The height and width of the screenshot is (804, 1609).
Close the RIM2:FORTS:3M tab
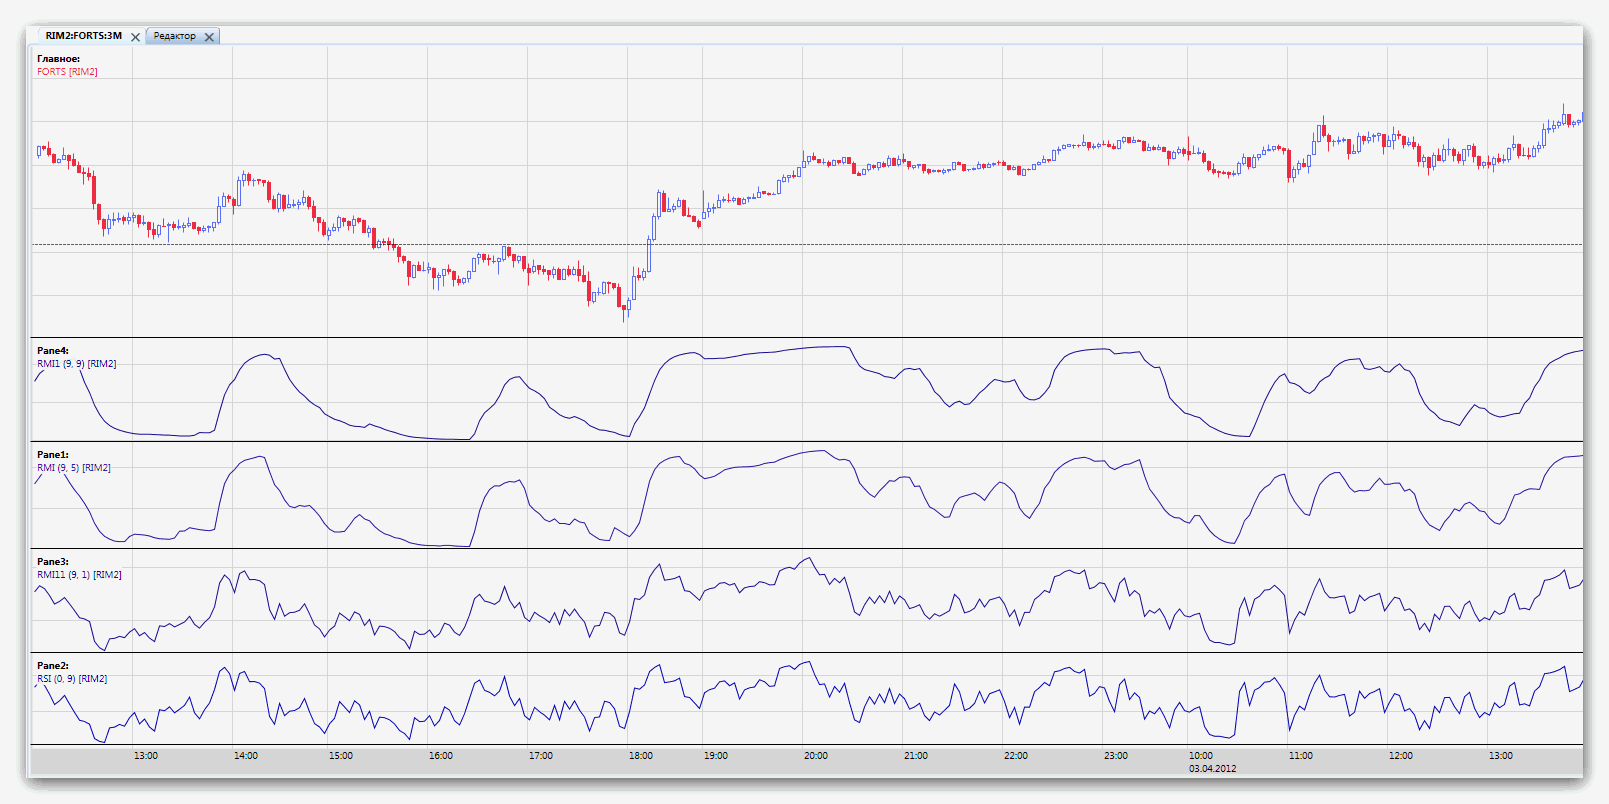click(135, 37)
